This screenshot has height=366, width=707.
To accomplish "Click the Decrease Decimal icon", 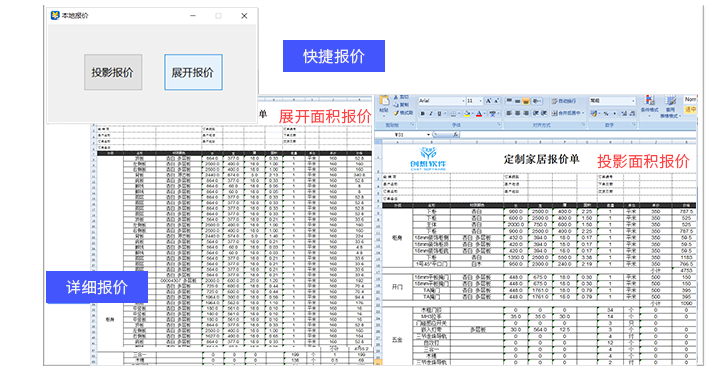I will 633,113.
